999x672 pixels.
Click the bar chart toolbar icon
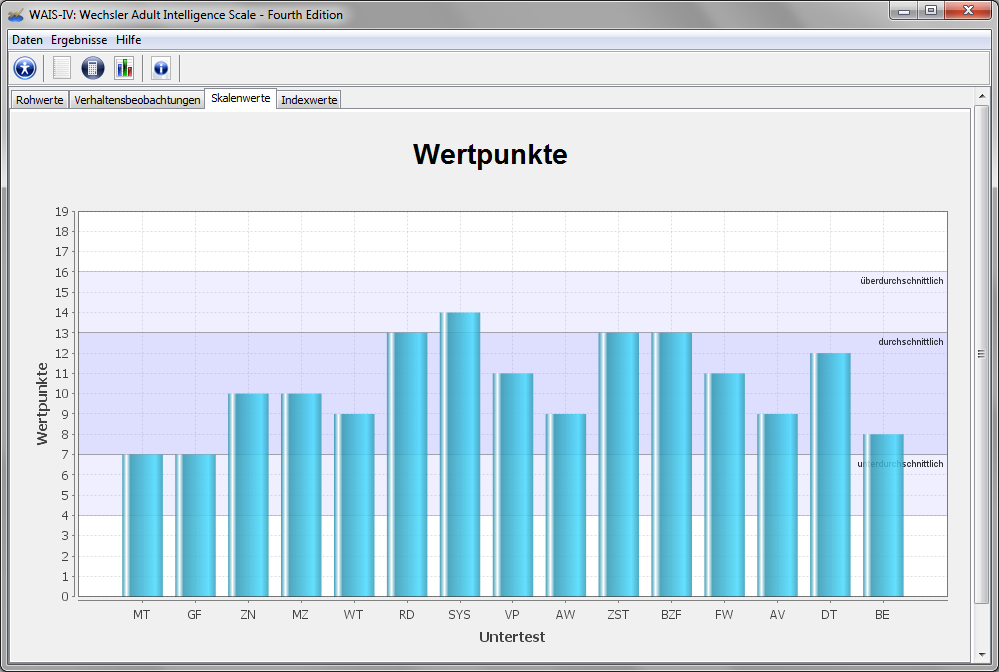point(124,68)
